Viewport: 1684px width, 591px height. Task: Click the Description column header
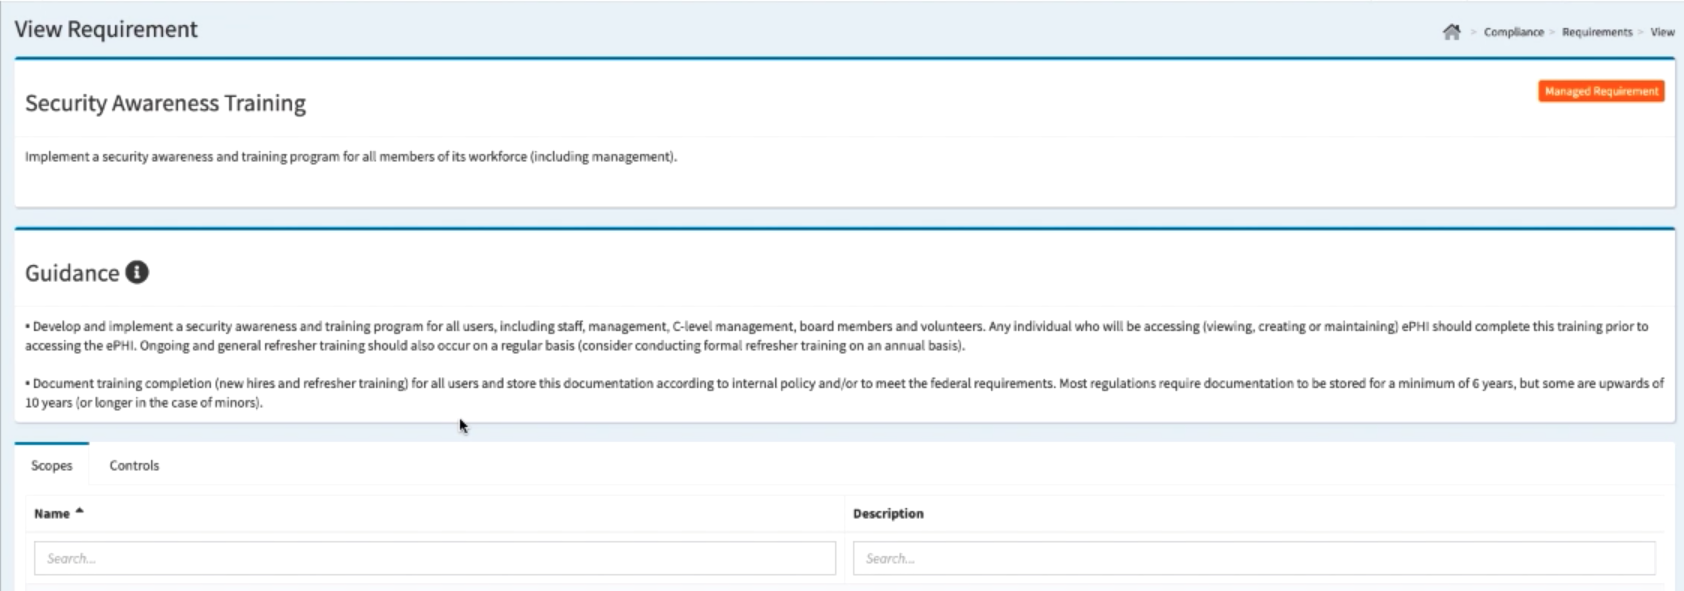888,513
